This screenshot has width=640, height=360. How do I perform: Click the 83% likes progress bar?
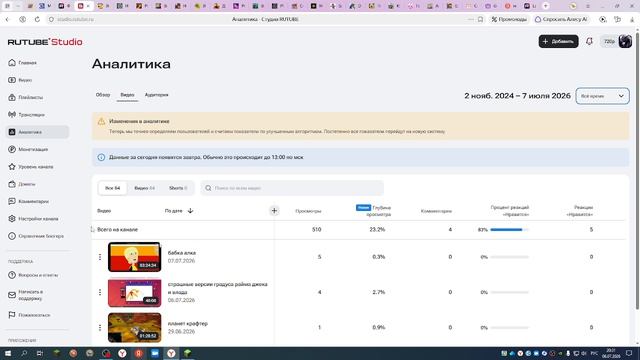click(509, 229)
